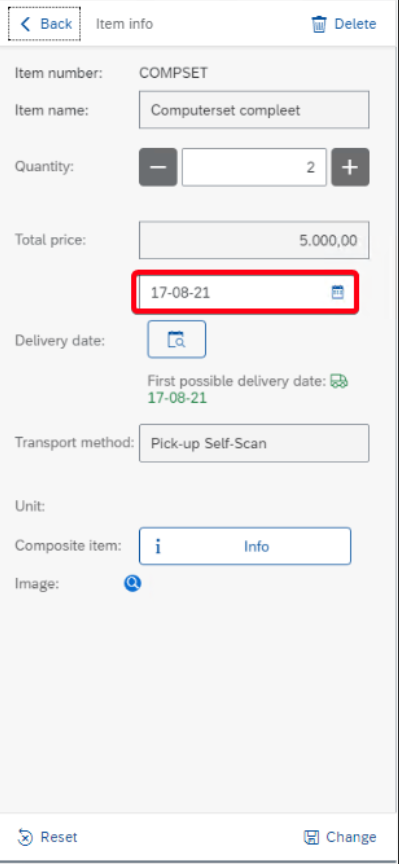Open composite item Info button
This screenshot has height=864, width=399.
point(245,546)
